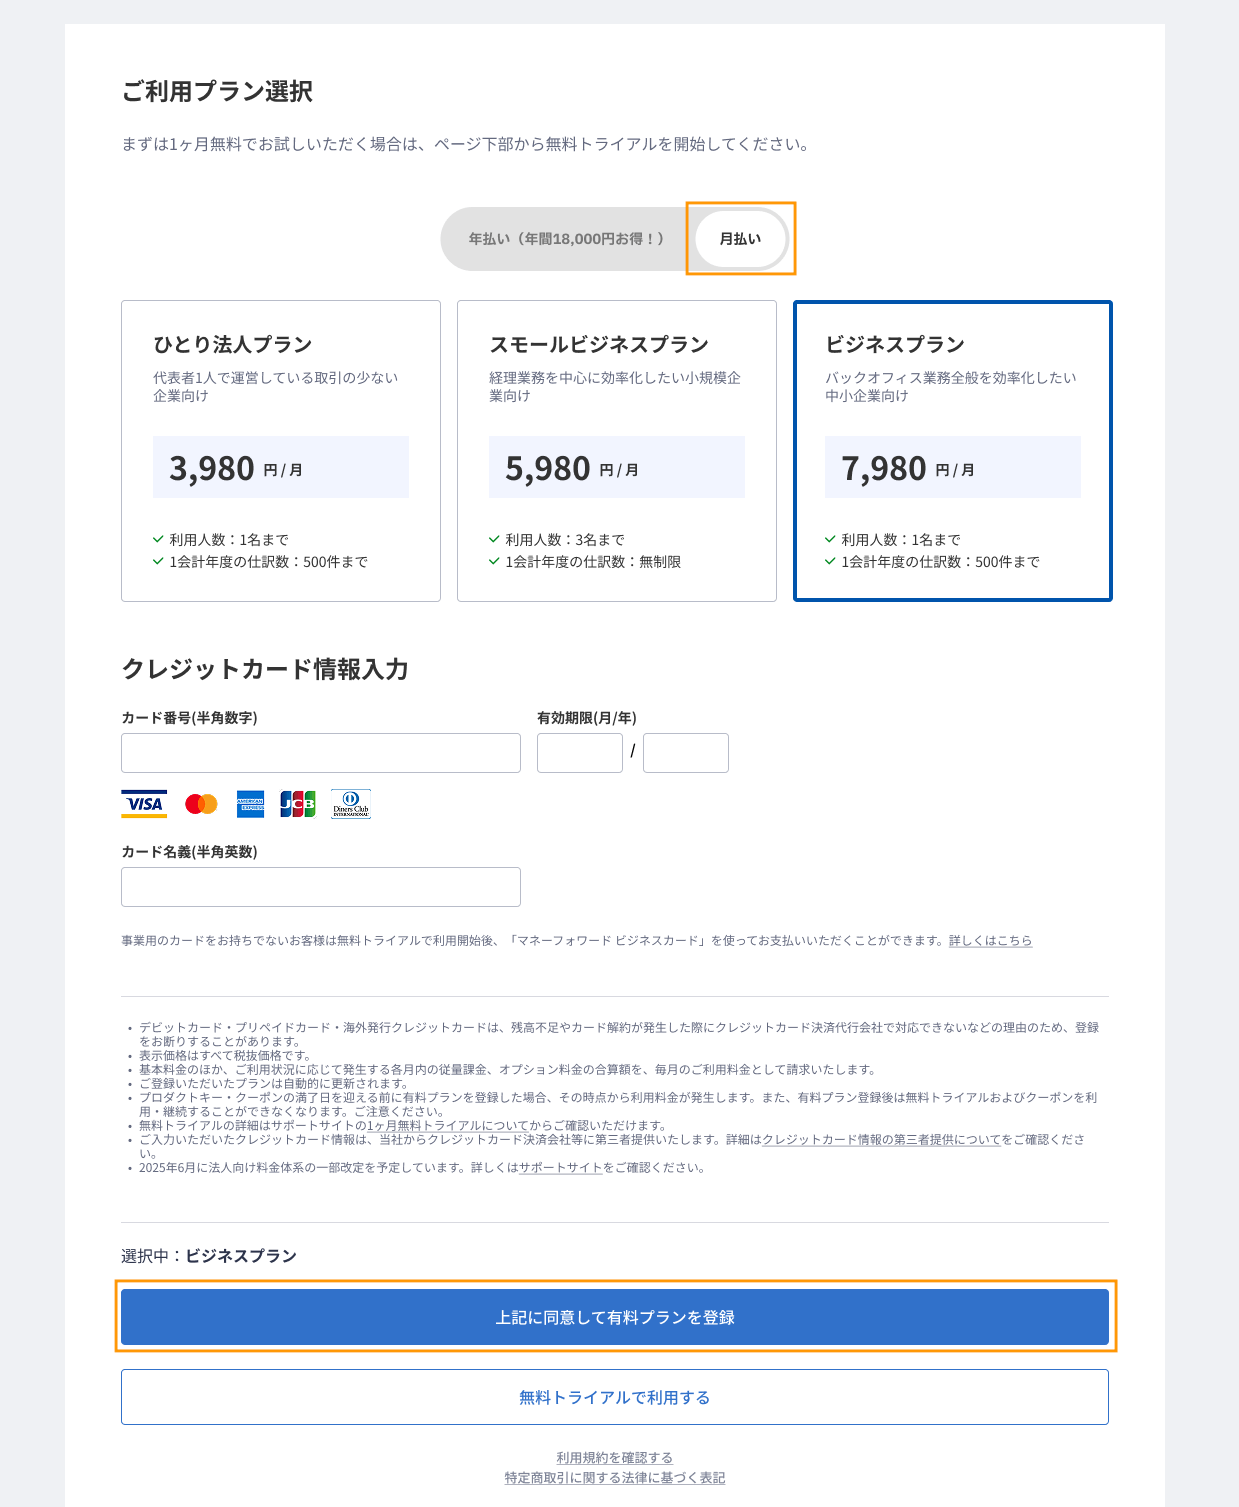The image size is (1239, 1507).
Task: Click 1会計年度の仕訳数：無制限 text
Action: pyautogui.click(x=593, y=562)
